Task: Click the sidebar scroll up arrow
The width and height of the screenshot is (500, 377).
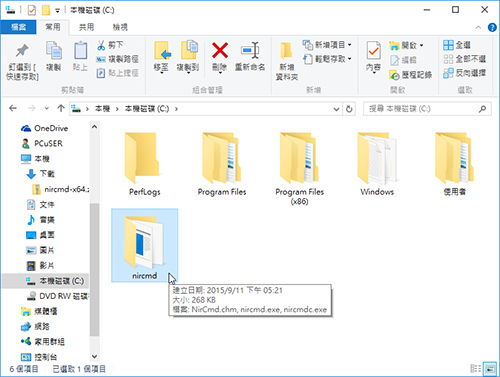Action: pos(94,127)
